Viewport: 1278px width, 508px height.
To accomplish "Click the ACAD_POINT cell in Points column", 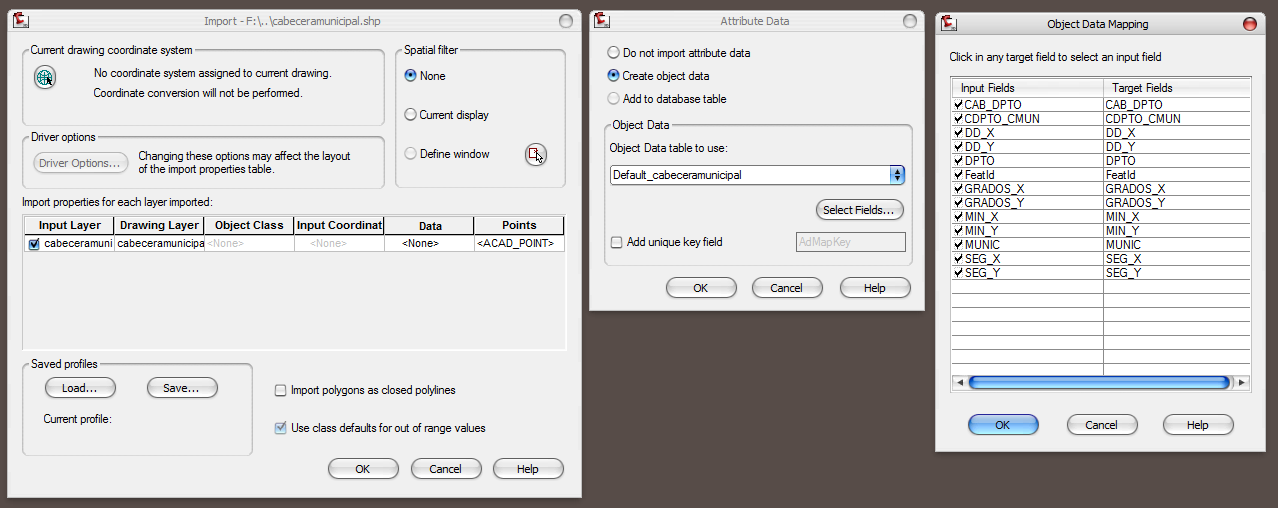I will [x=519, y=244].
